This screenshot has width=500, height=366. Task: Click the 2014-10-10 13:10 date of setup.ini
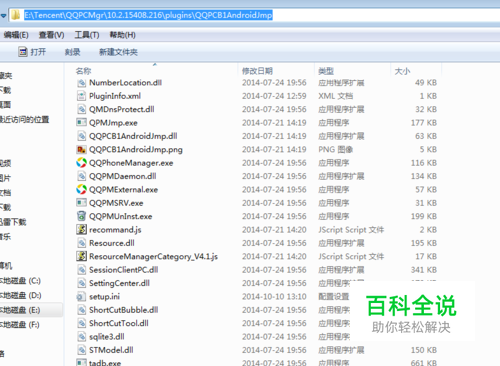click(274, 296)
